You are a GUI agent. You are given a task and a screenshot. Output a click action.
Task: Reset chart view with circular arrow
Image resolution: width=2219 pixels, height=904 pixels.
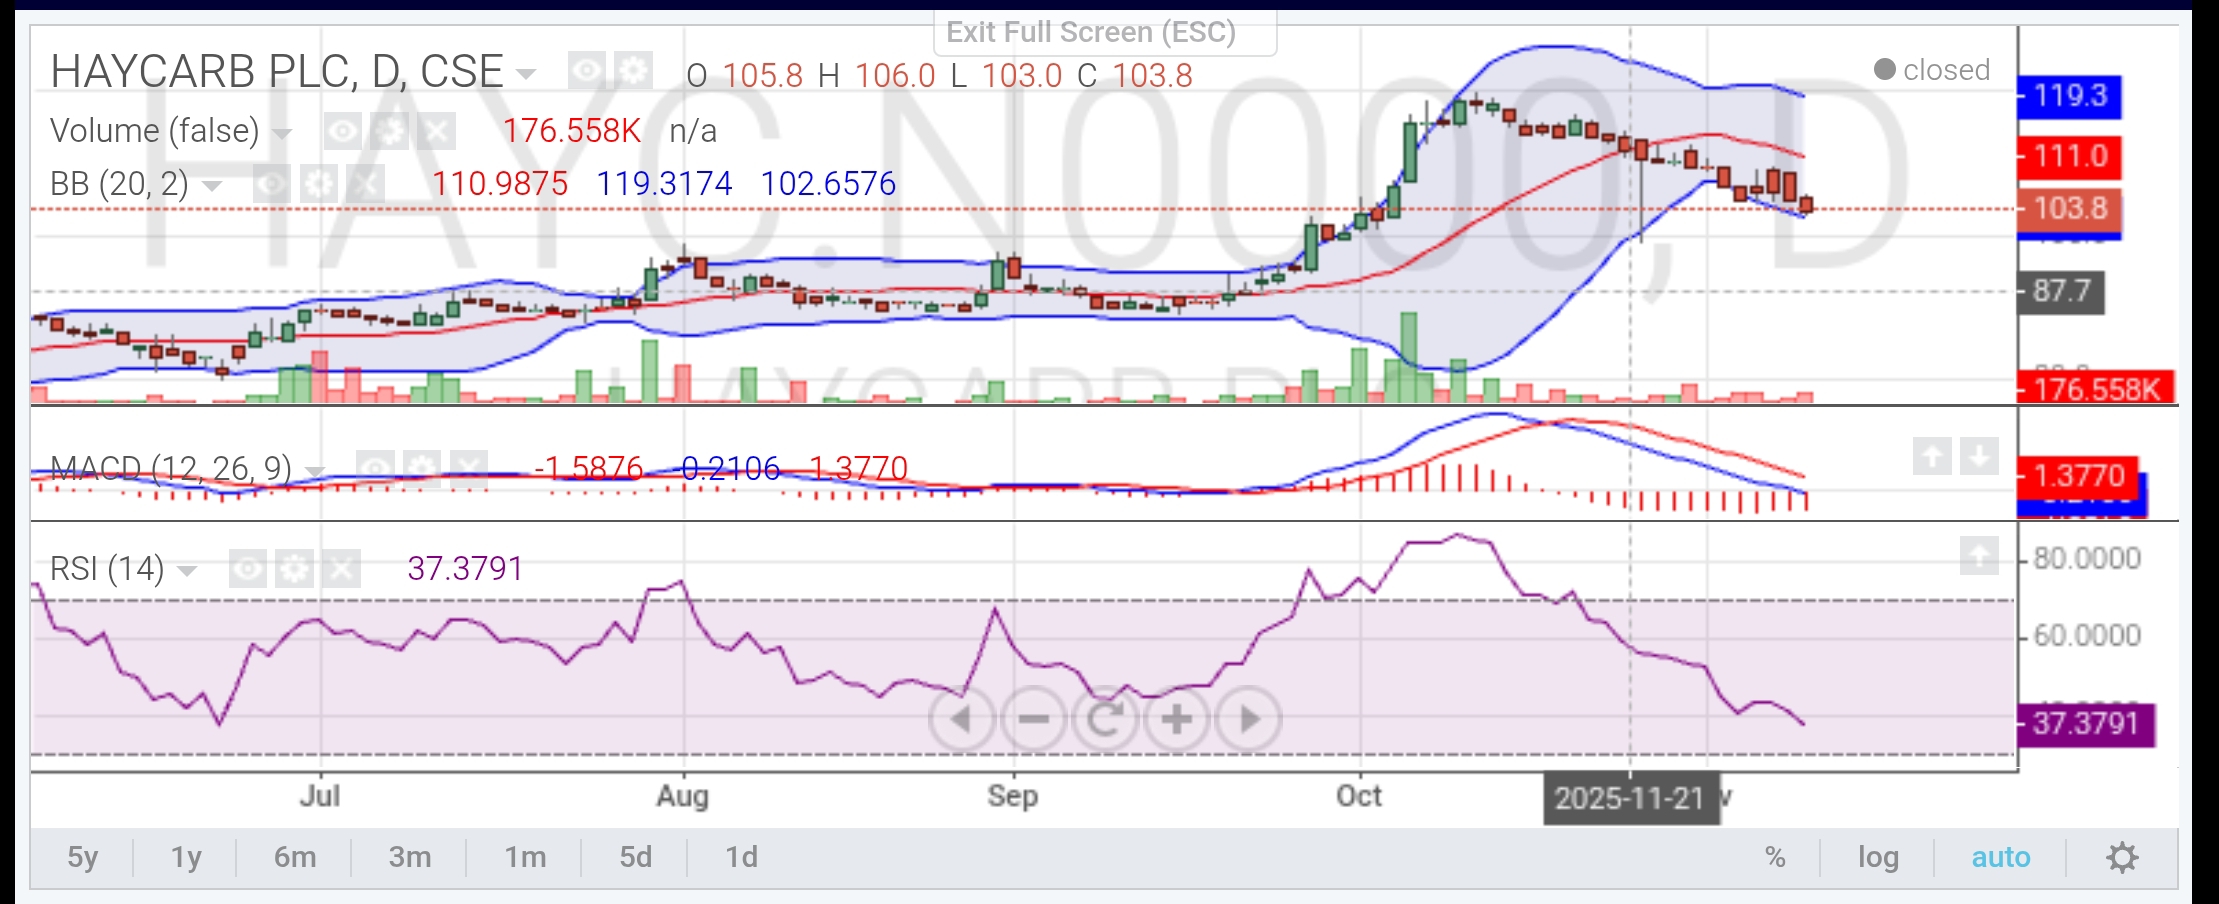click(x=1105, y=718)
